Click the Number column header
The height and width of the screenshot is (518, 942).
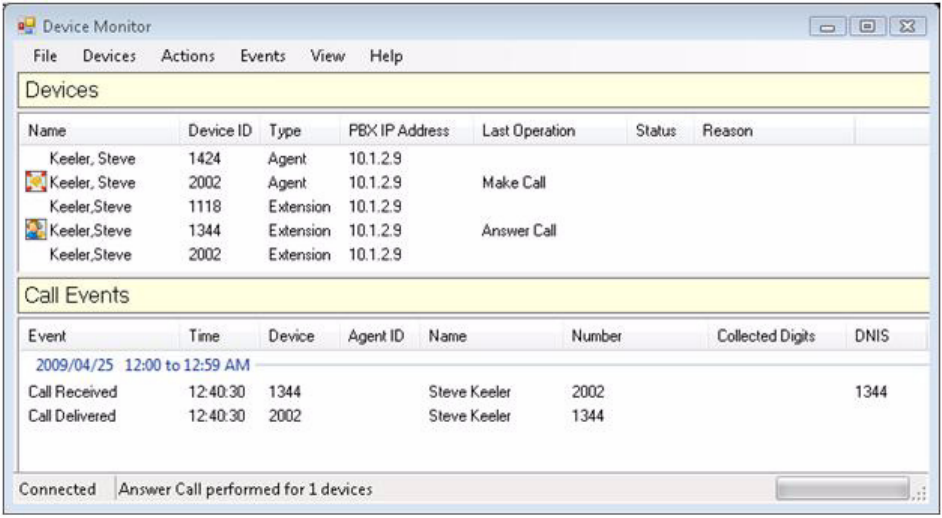click(636, 336)
